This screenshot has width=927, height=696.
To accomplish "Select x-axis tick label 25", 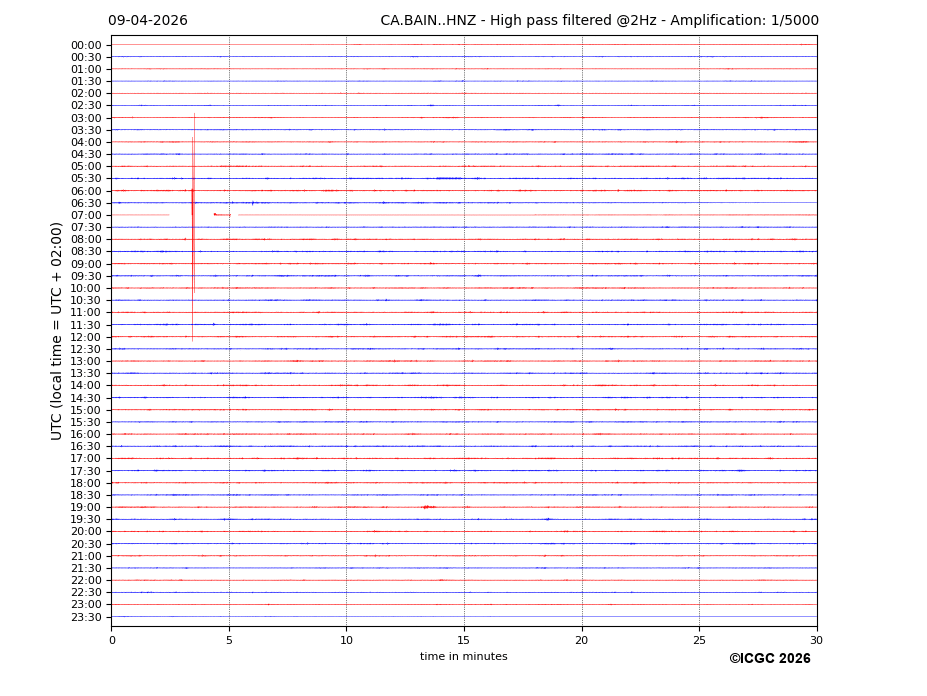I will tap(699, 640).
